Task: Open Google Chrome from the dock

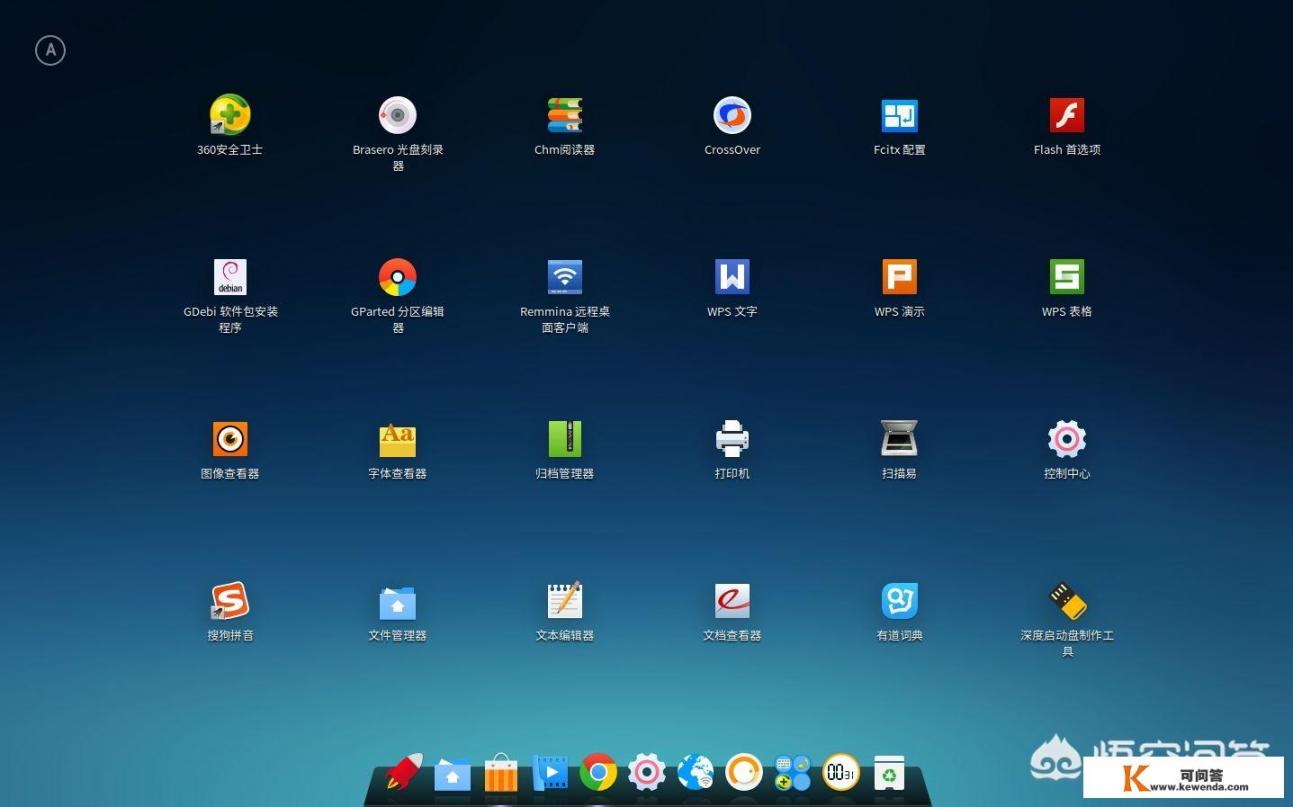Action: [598, 772]
